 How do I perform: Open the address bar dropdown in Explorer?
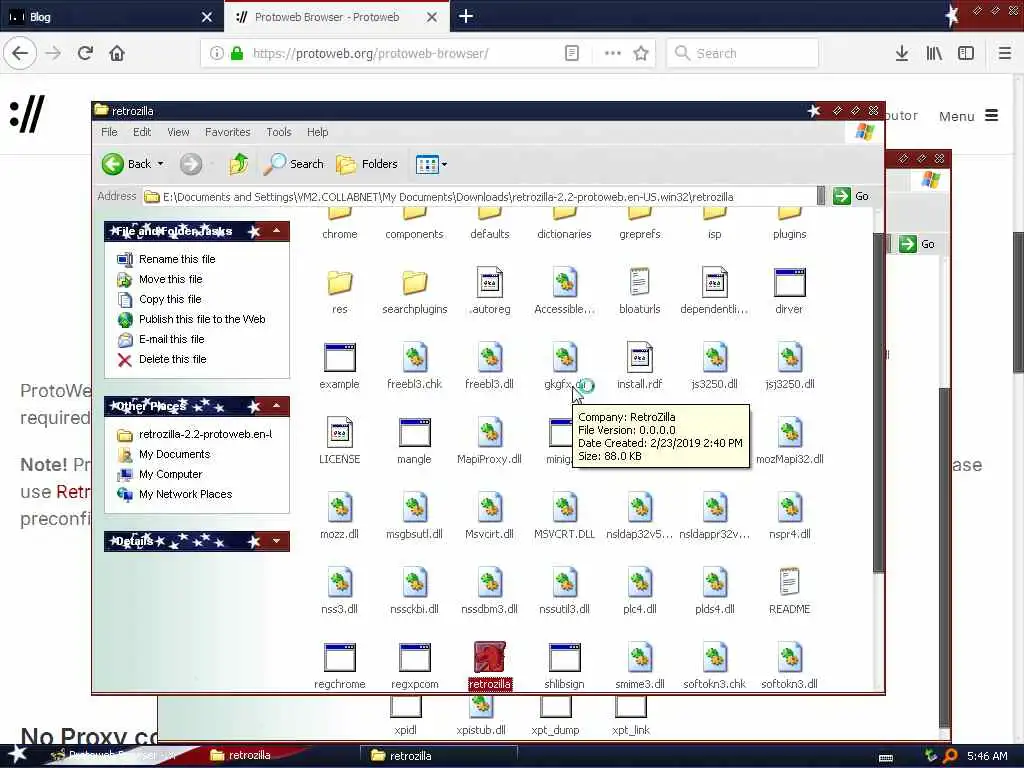point(821,196)
